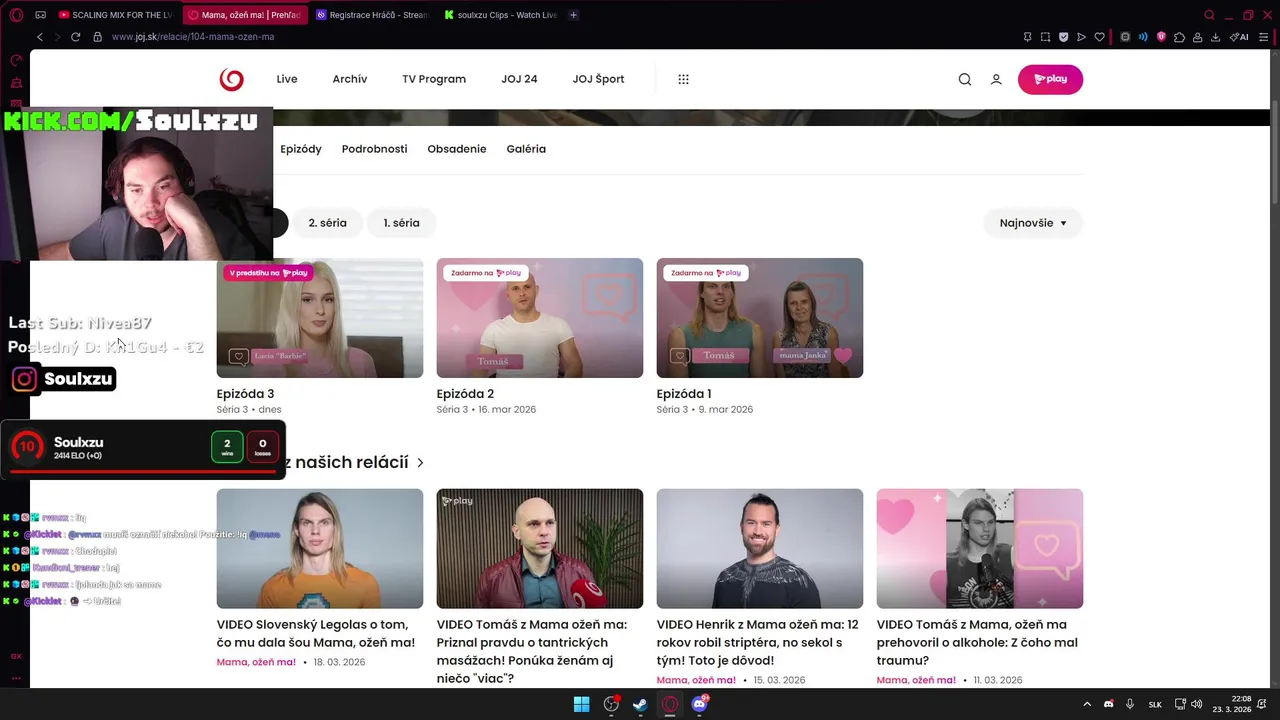
Task: Click the 'Mama, ožeň ma!' tag under Legolas article
Action: point(256,662)
